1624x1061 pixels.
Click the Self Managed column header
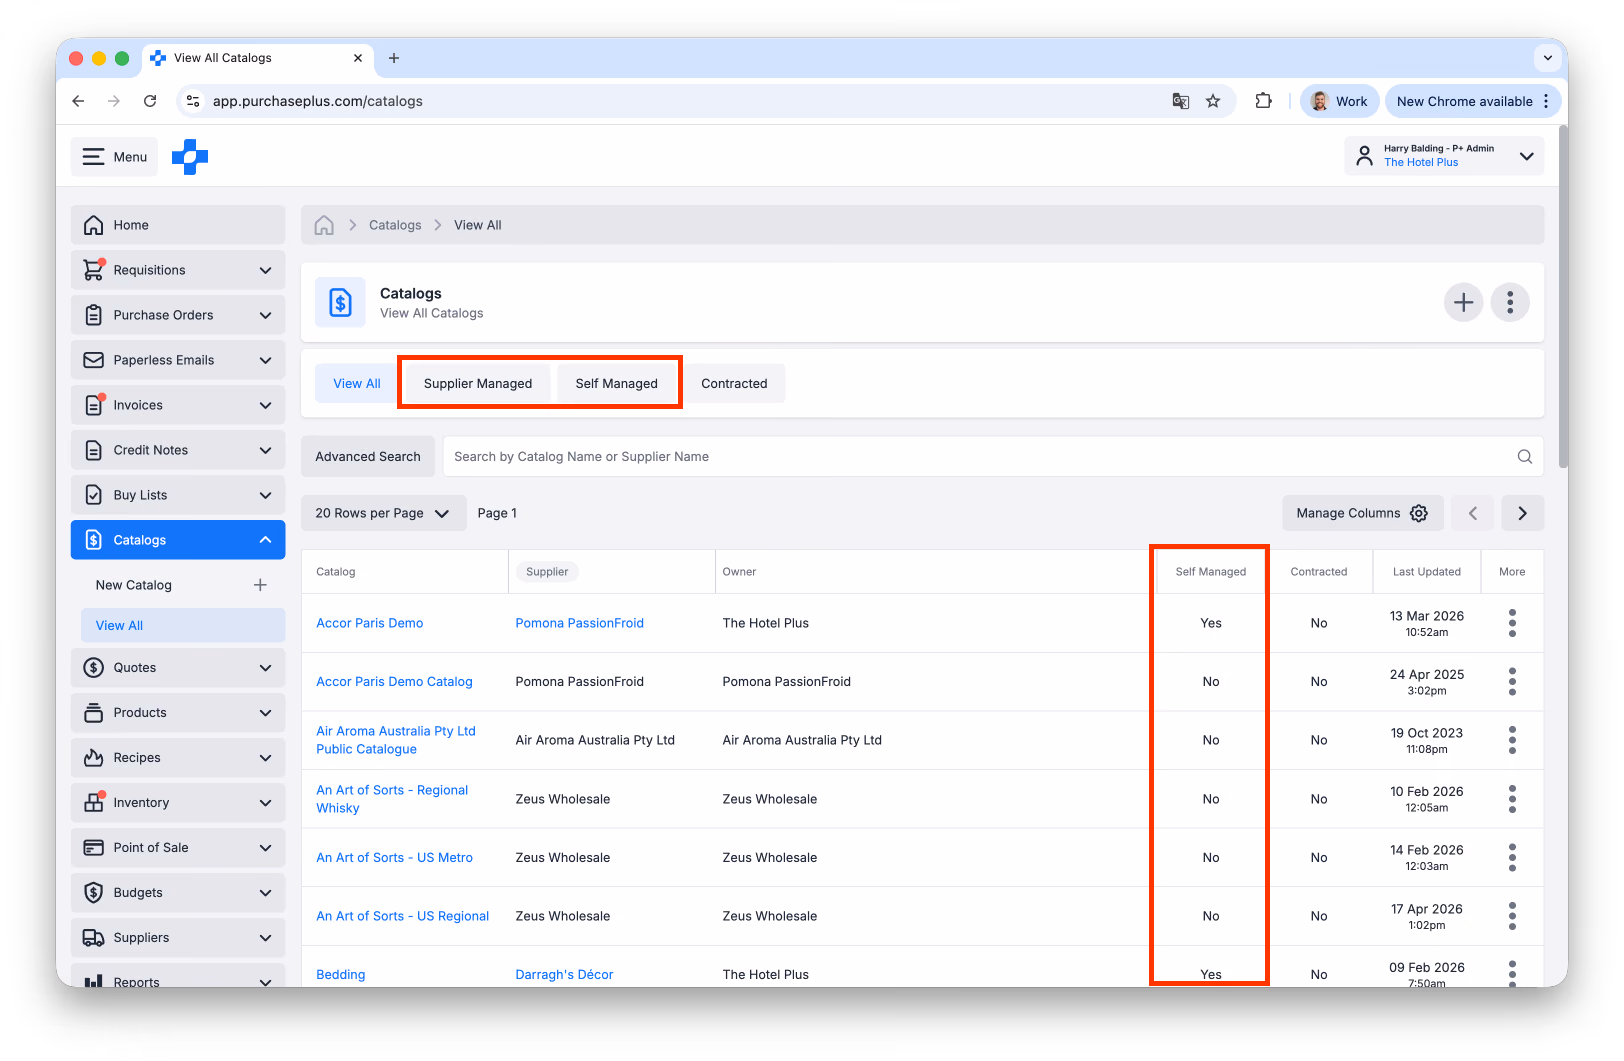click(1211, 572)
